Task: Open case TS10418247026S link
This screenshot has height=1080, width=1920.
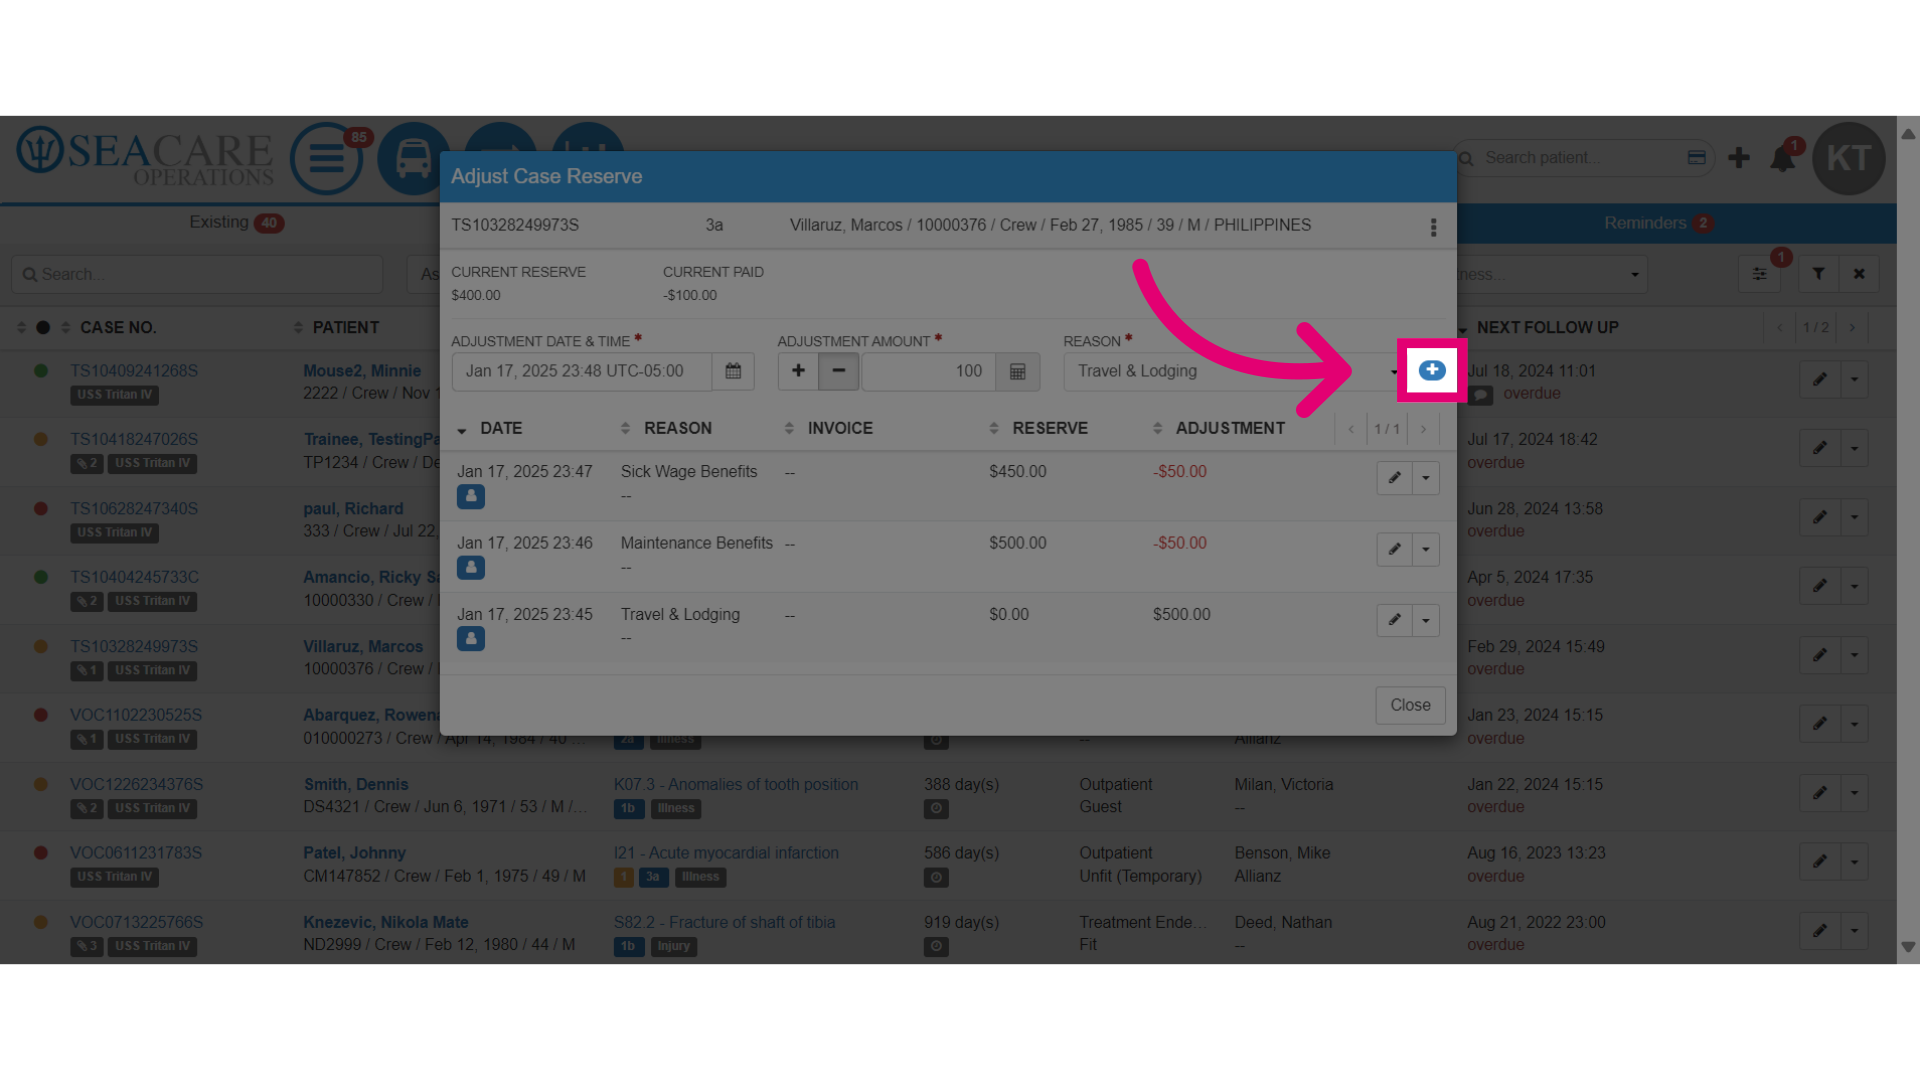Action: click(134, 439)
